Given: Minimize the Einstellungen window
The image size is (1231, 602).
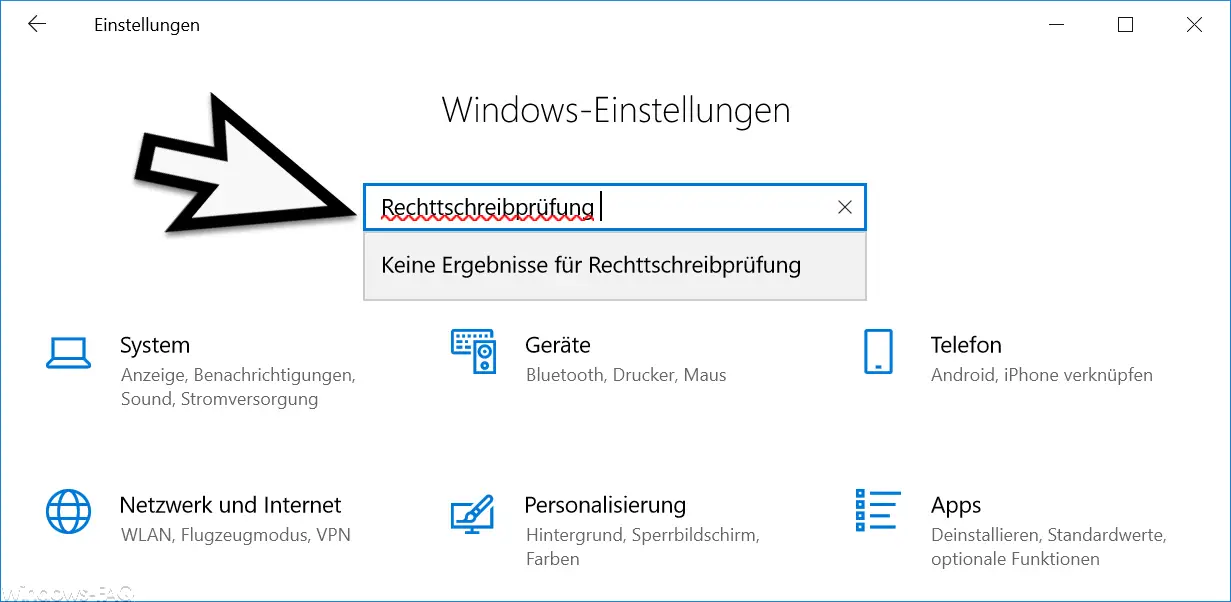Looking at the screenshot, I should coord(1056,25).
